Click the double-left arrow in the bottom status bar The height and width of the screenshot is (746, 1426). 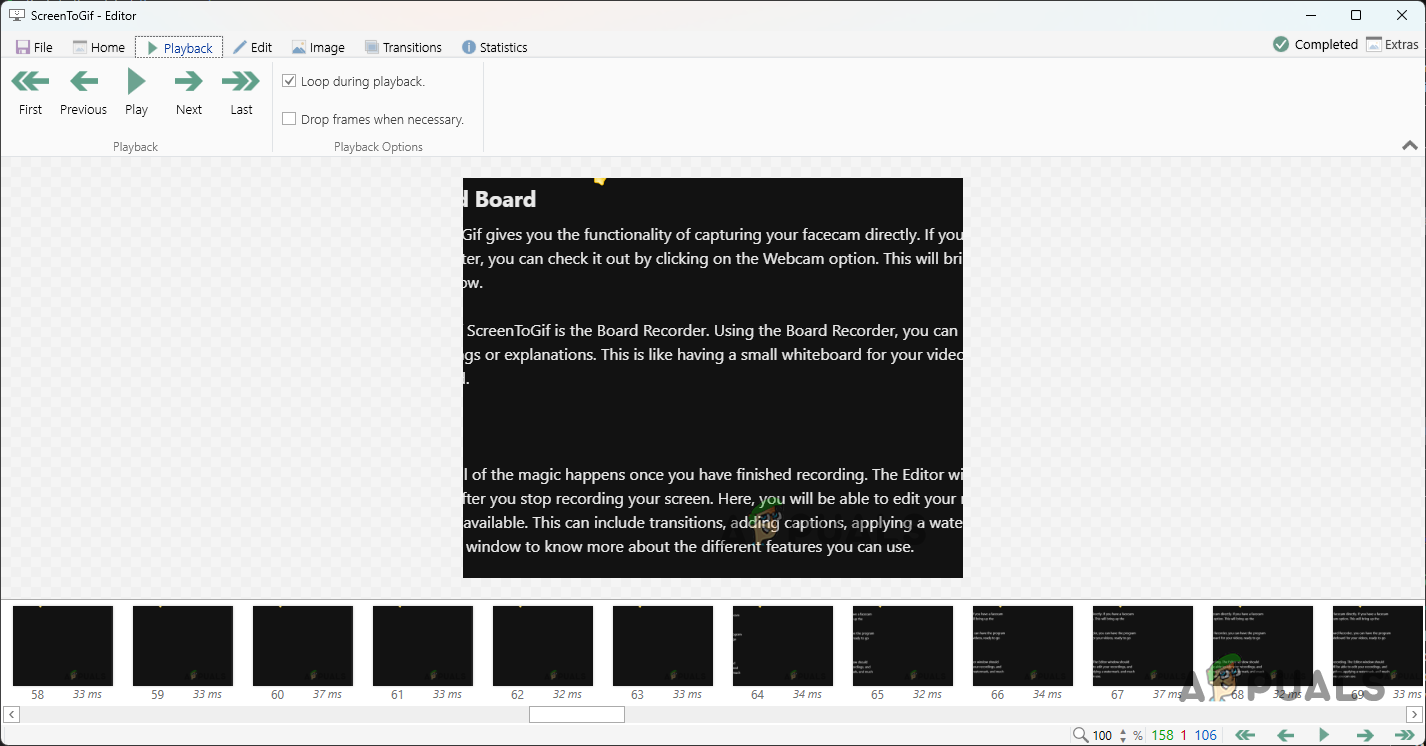(1244, 735)
